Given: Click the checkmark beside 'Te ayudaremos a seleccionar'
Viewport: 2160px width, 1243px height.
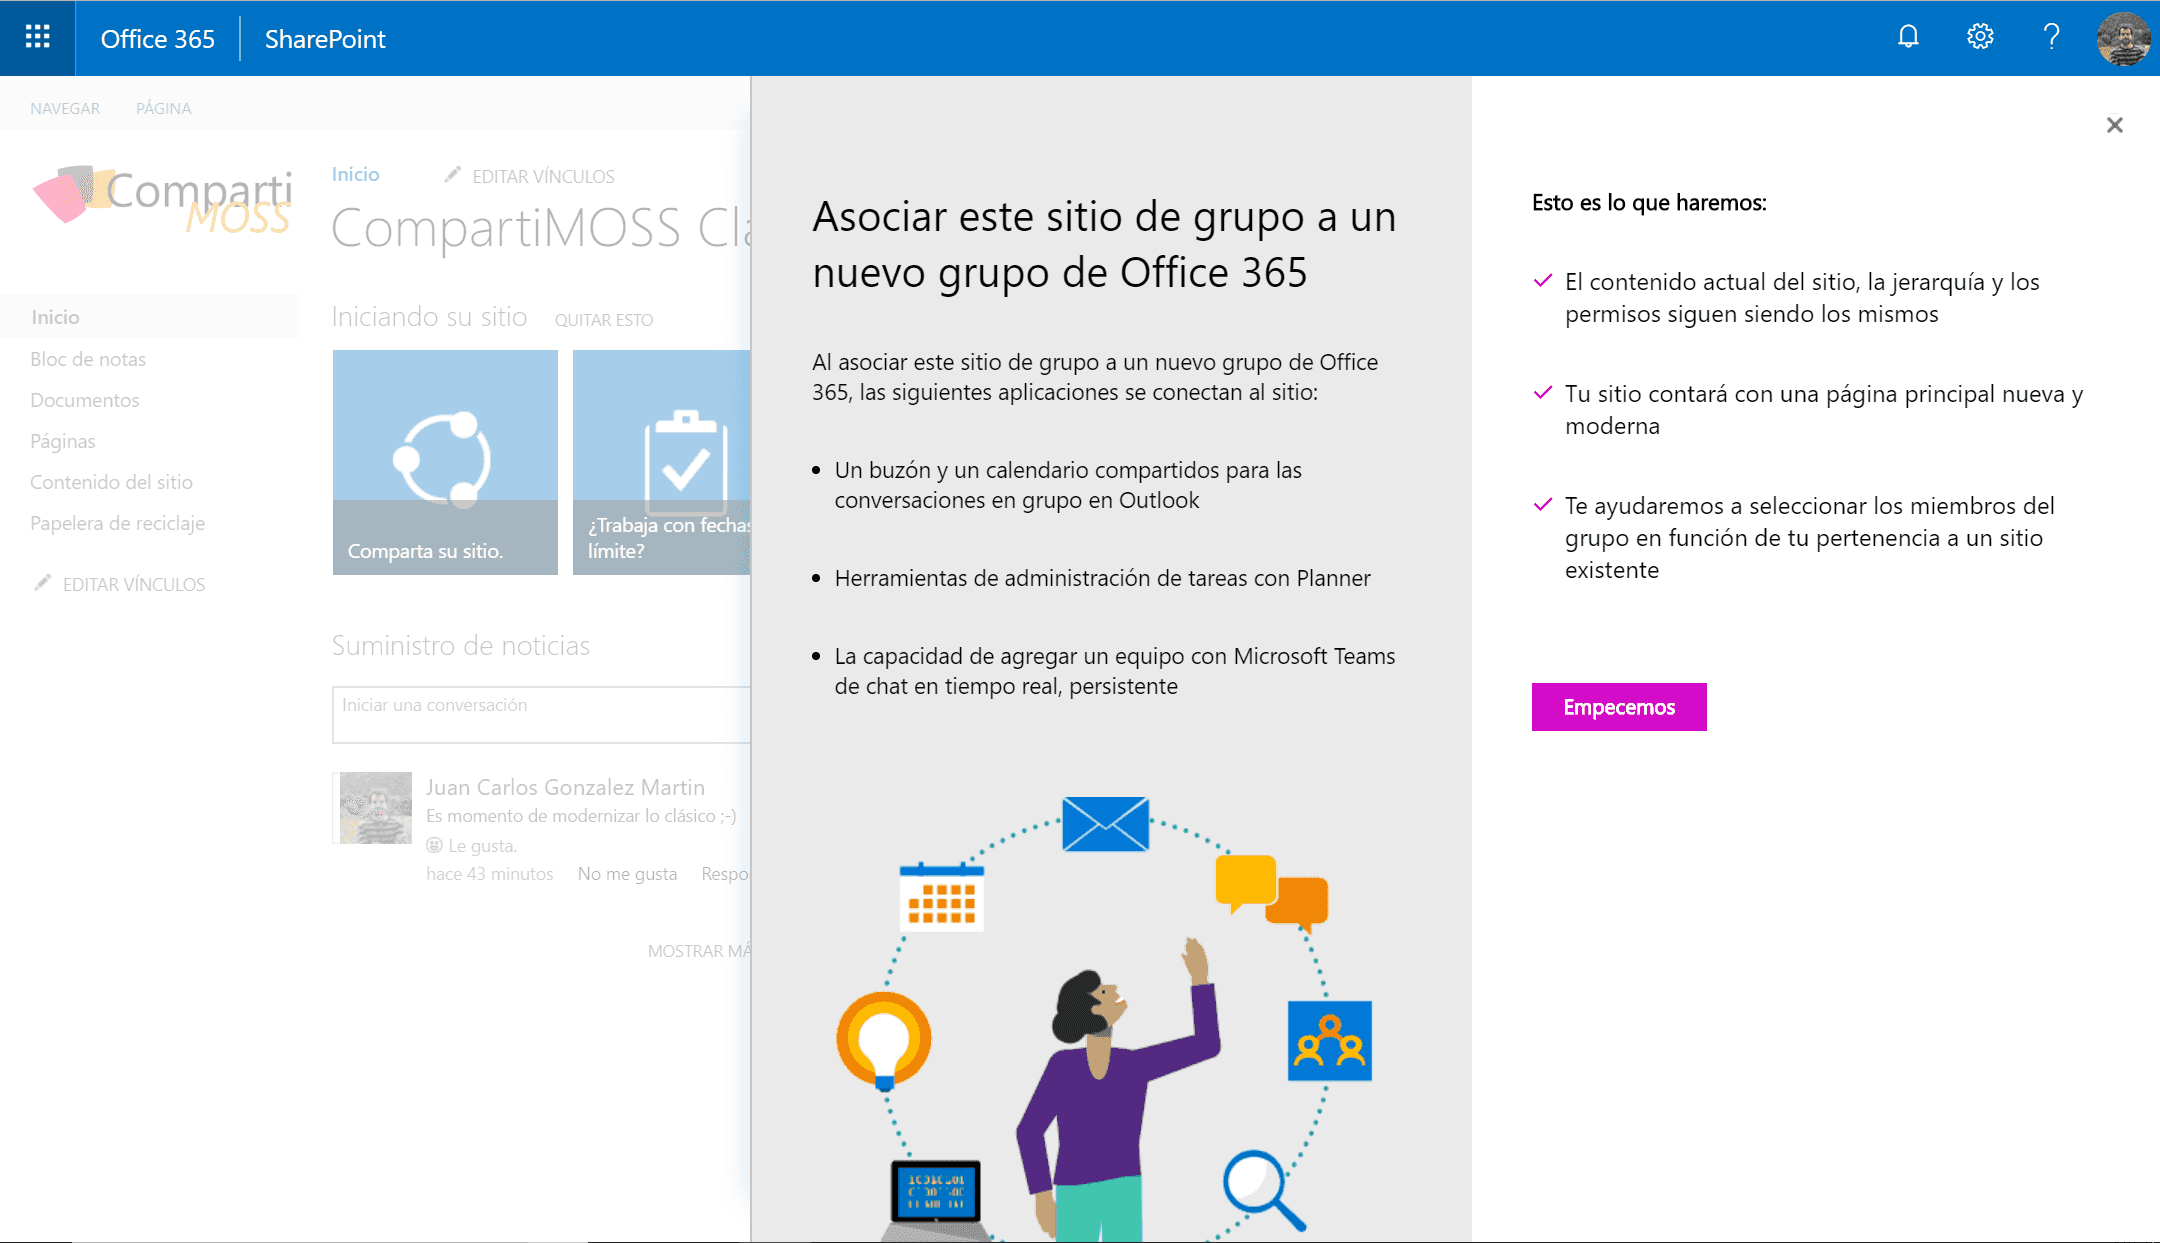Looking at the screenshot, I should pos(1543,505).
